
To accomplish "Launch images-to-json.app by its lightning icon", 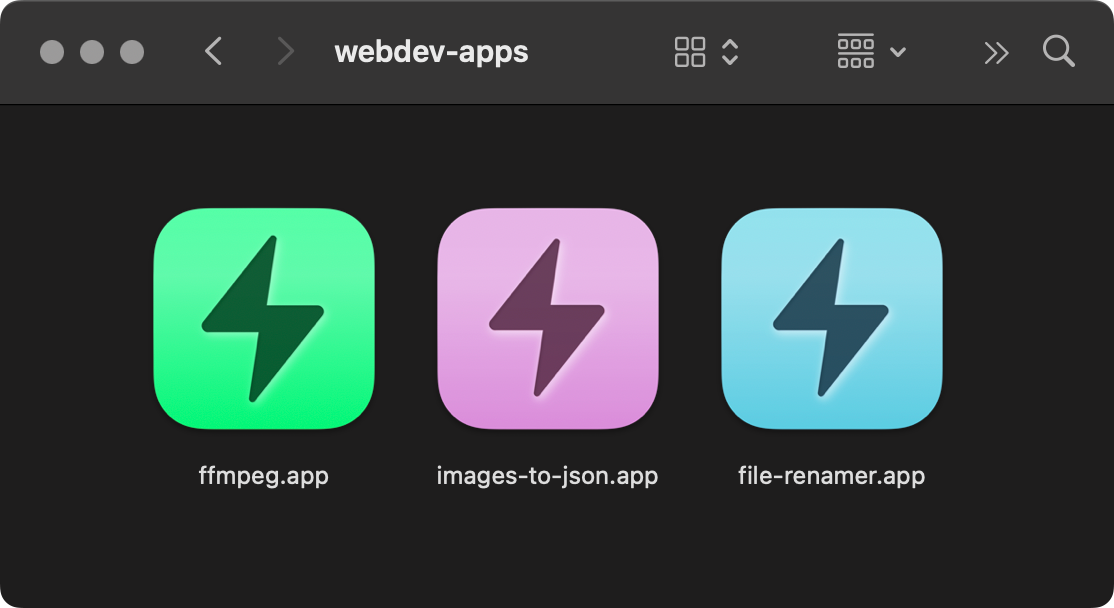I will pyautogui.click(x=547, y=320).
